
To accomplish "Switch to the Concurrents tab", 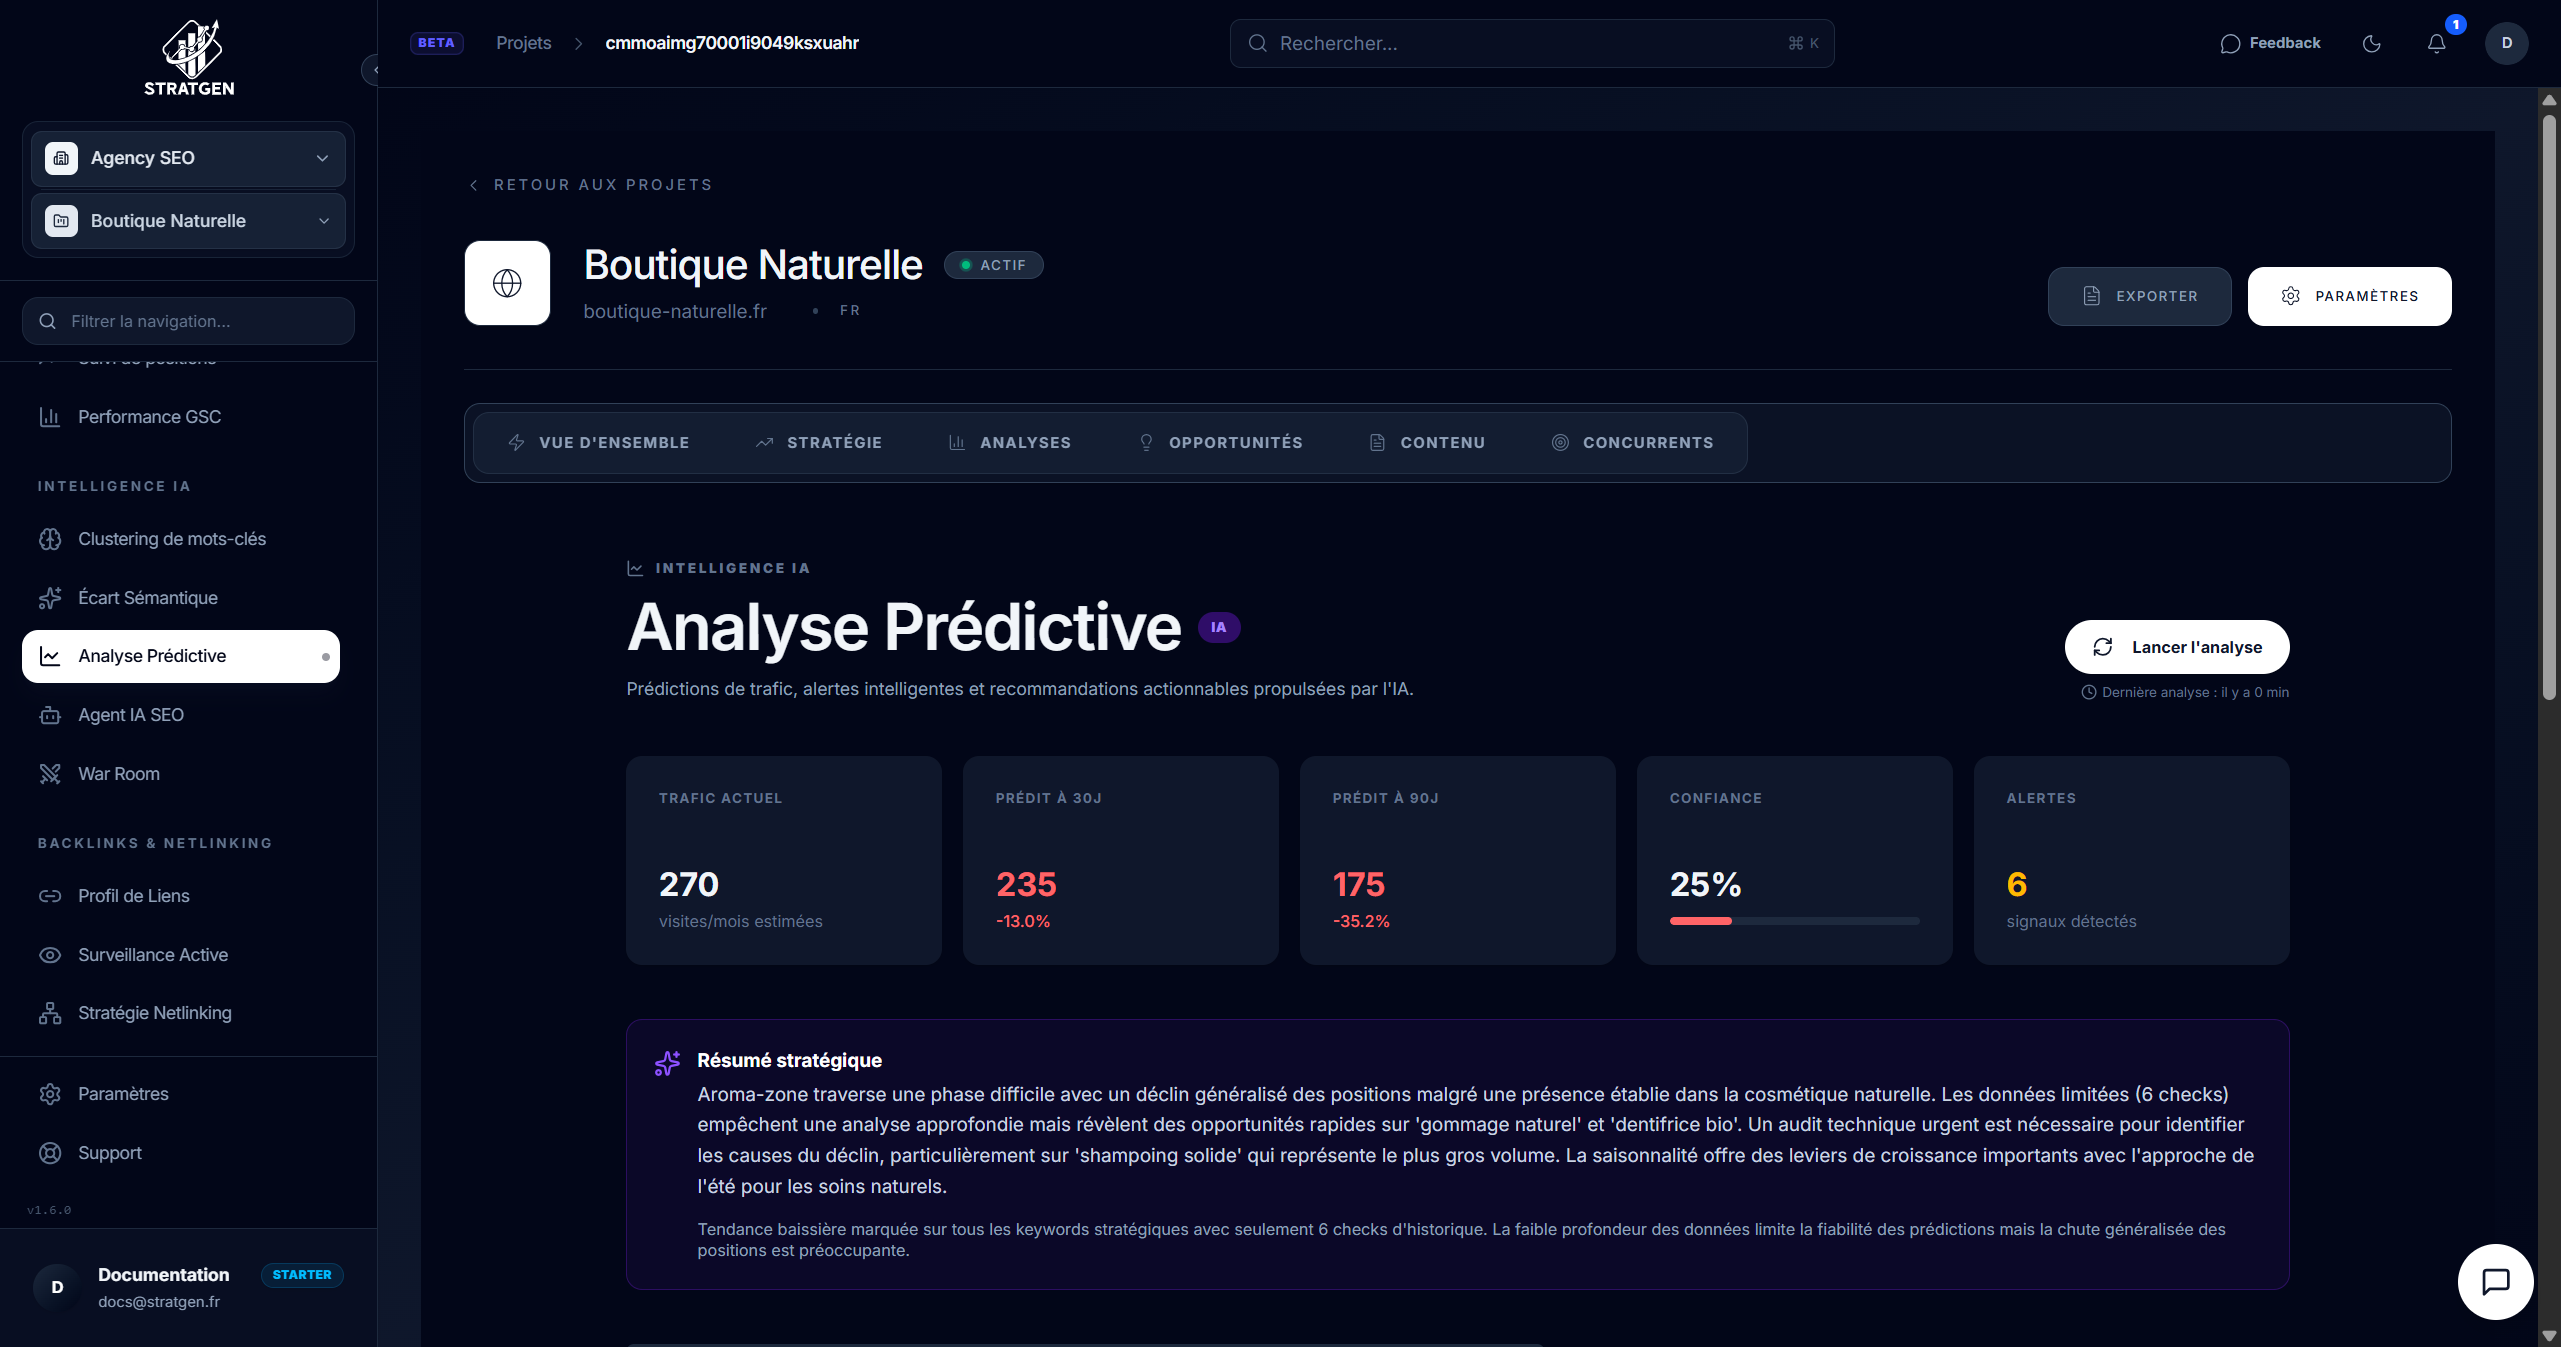I will pyautogui.click(x=1632, y=443).
